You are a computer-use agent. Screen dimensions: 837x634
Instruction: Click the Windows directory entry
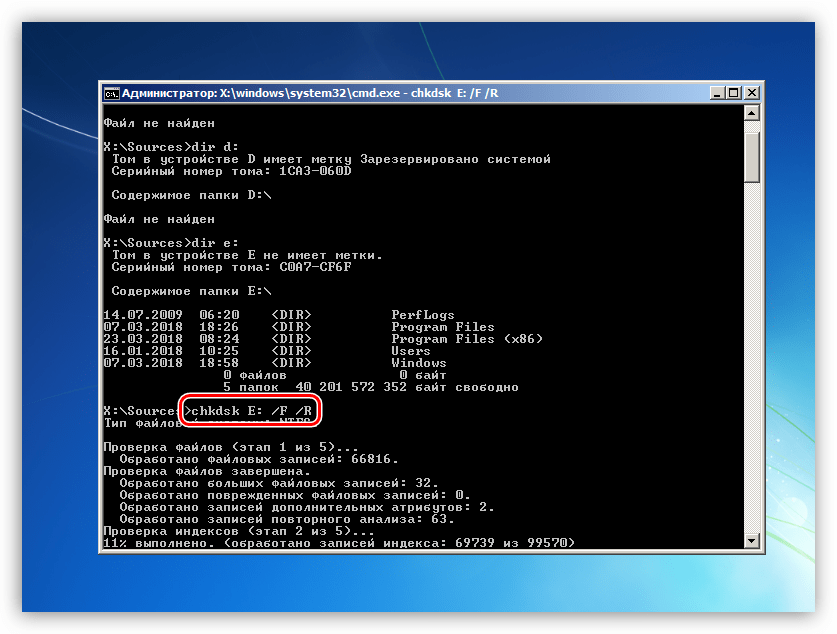[418, 363]
